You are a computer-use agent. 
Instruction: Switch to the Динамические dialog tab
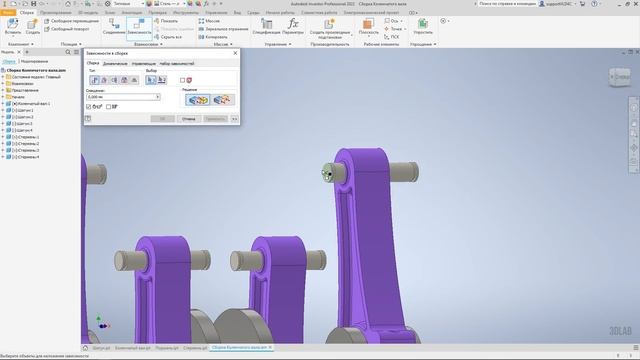pos(115,64)
